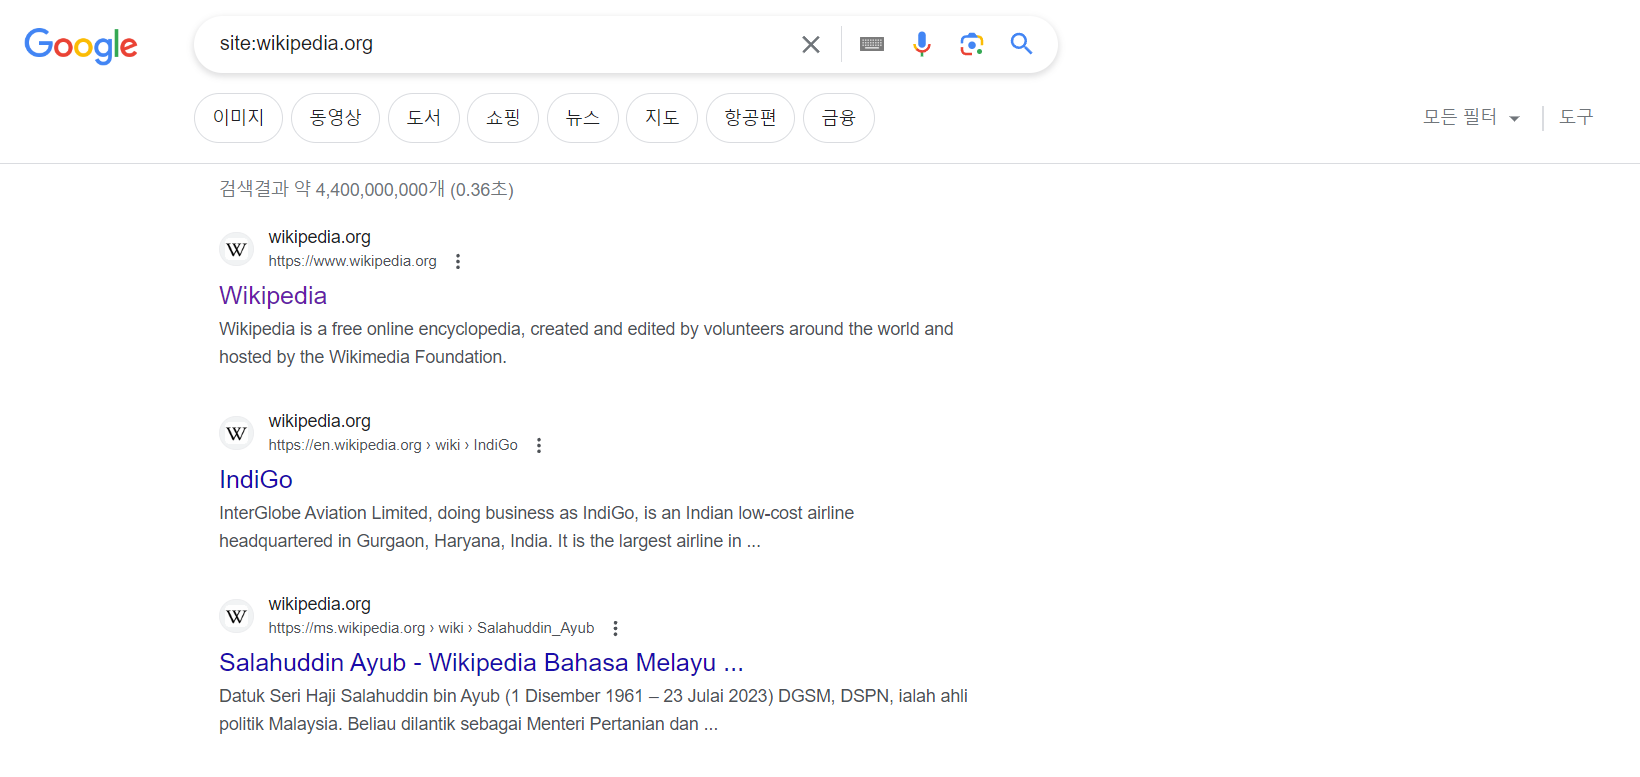Select the 동영상 filter chip
This screenshot has width=1640, height=777.
pos(335,118)
